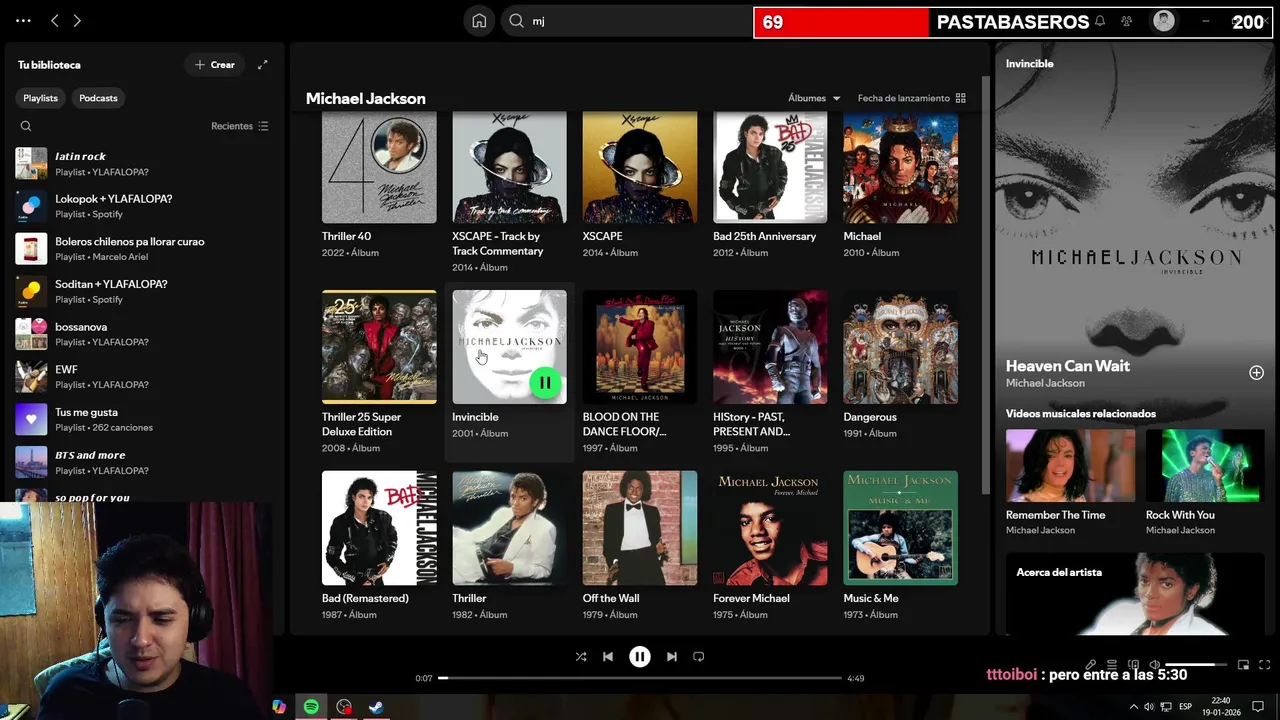Open BLOOD ON THE DANCE FLOOR album

click(640, 347)
